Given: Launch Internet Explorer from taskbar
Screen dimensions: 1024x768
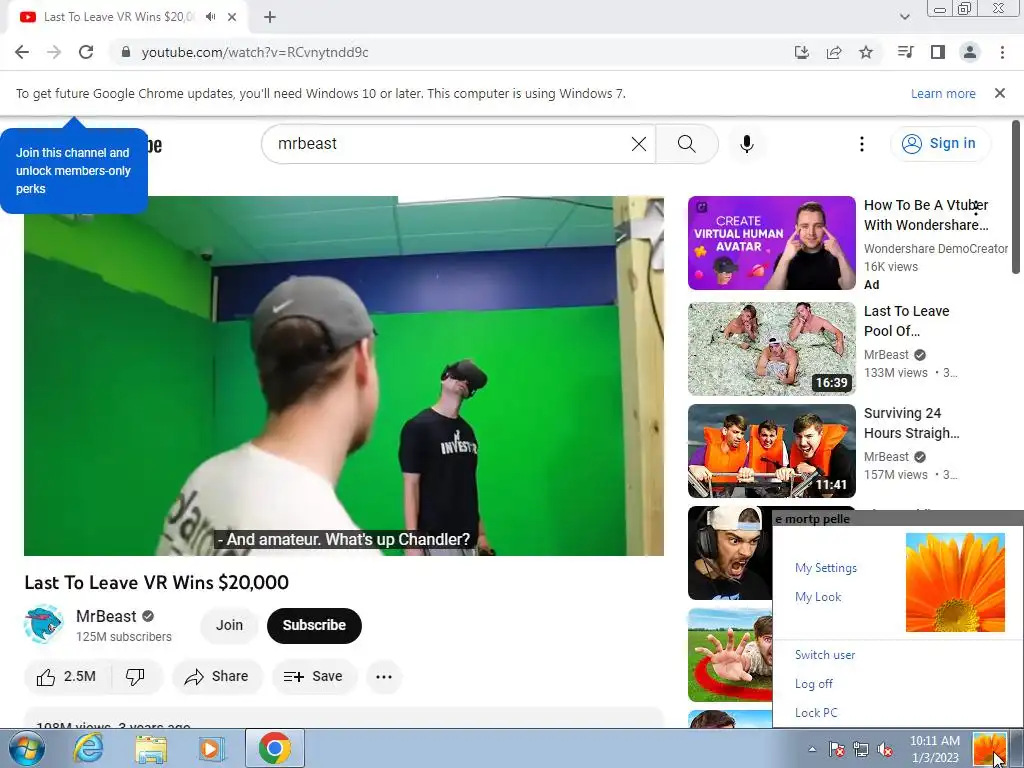Looking at the screenshot, I should (x=88, y=748).
